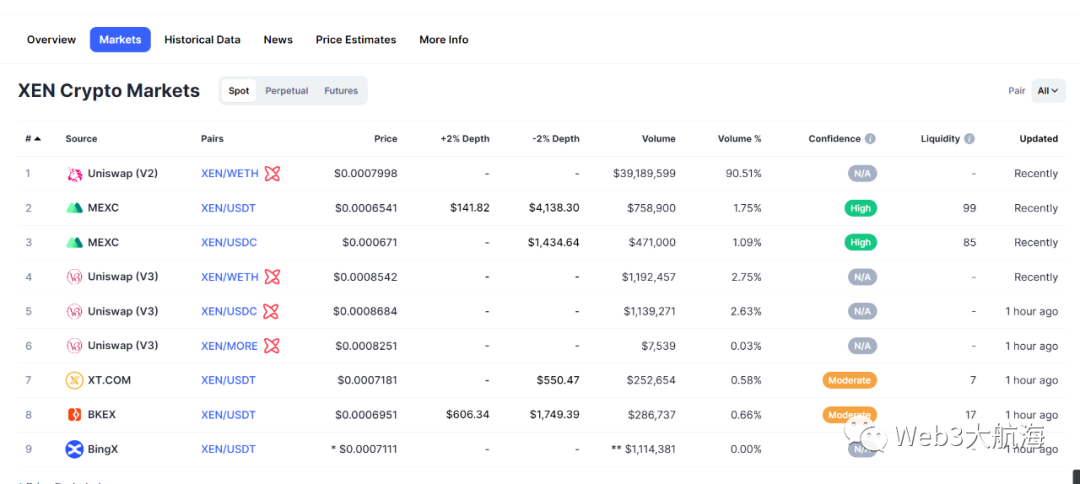This screenshot has width=1080, height=484.
Task: Open the Price Estimates tab
Action: [356, 39]
